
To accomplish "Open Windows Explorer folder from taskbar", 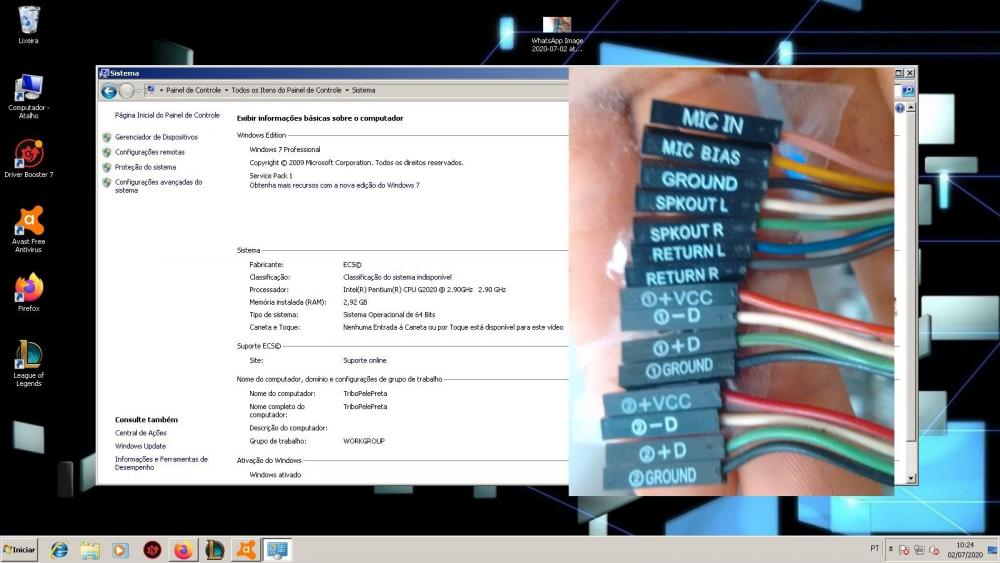I will coord(90,550).
